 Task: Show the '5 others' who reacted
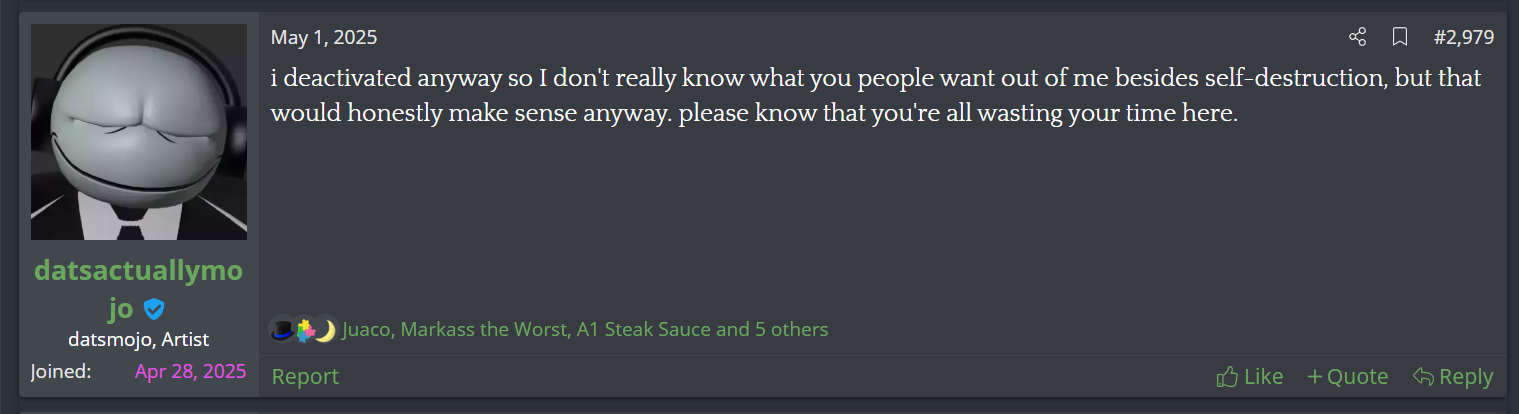792,329
